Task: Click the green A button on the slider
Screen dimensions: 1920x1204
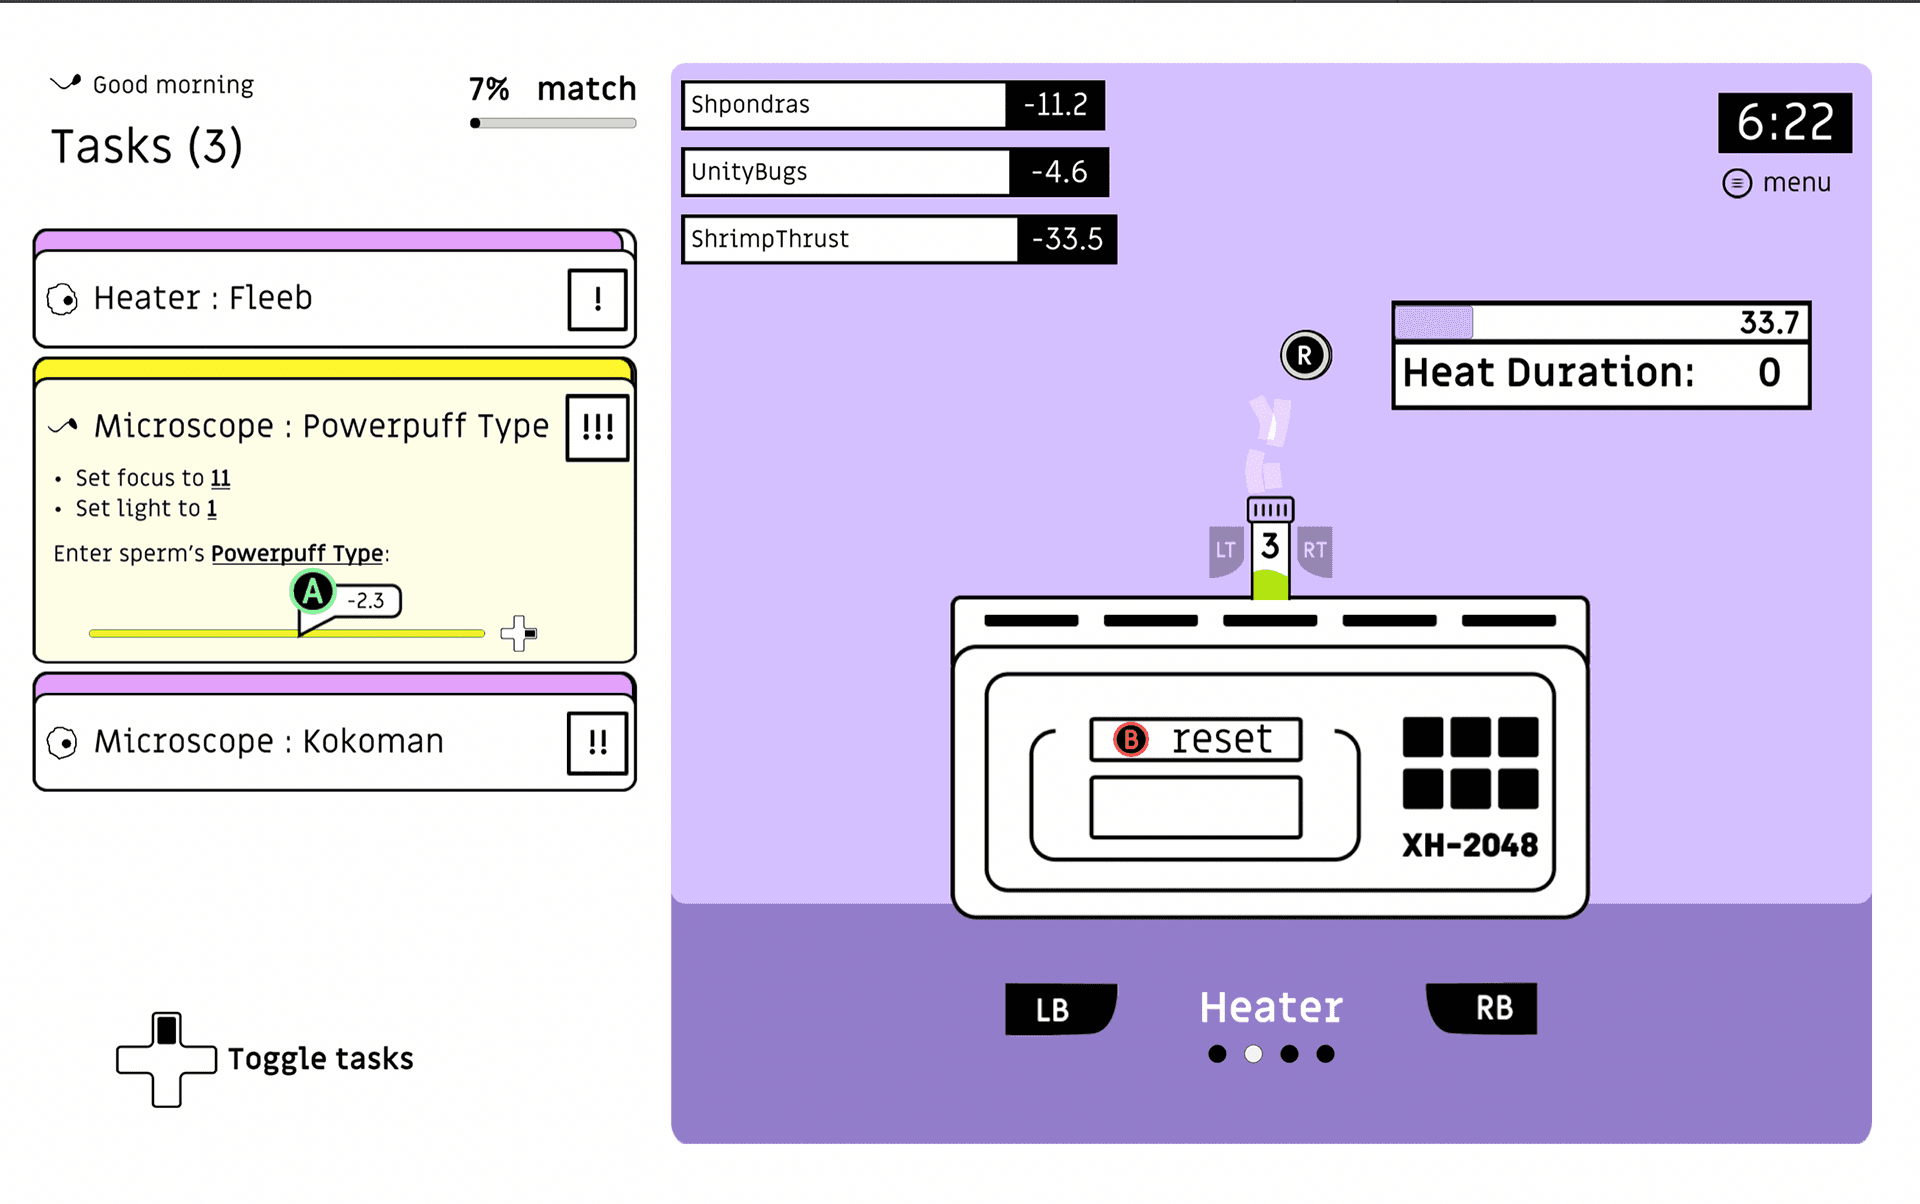Action: click(x=313, y=592)
